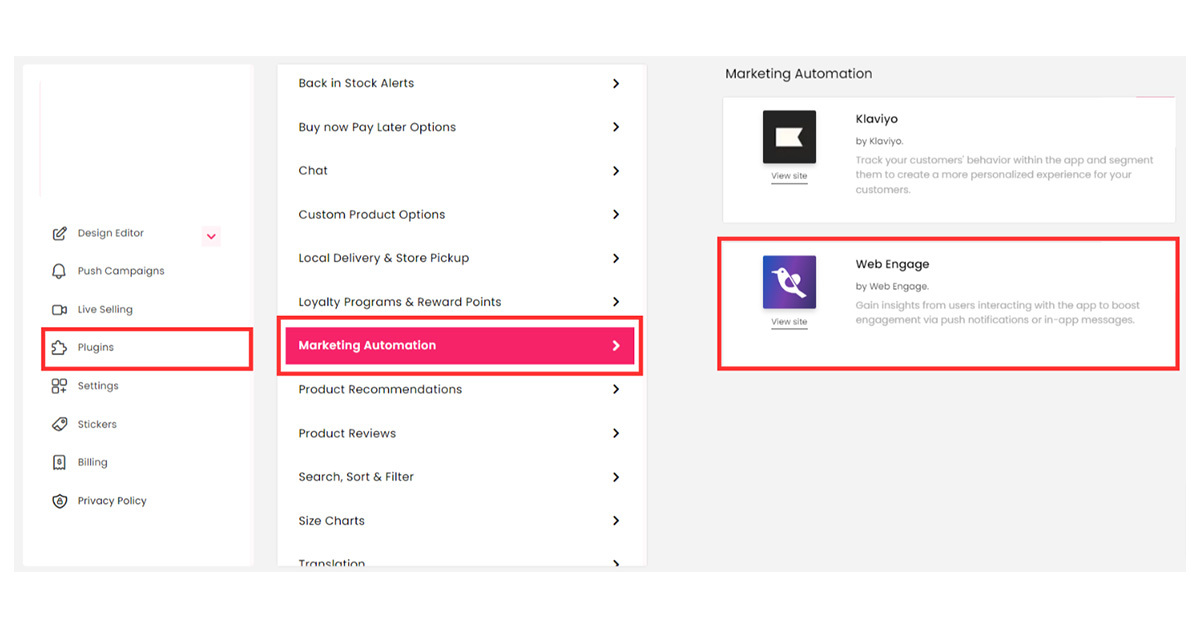Click the Push Campaigns bell icon
Image resolution: width=1200 pixels, height=628 pixels.
(59, 271)
